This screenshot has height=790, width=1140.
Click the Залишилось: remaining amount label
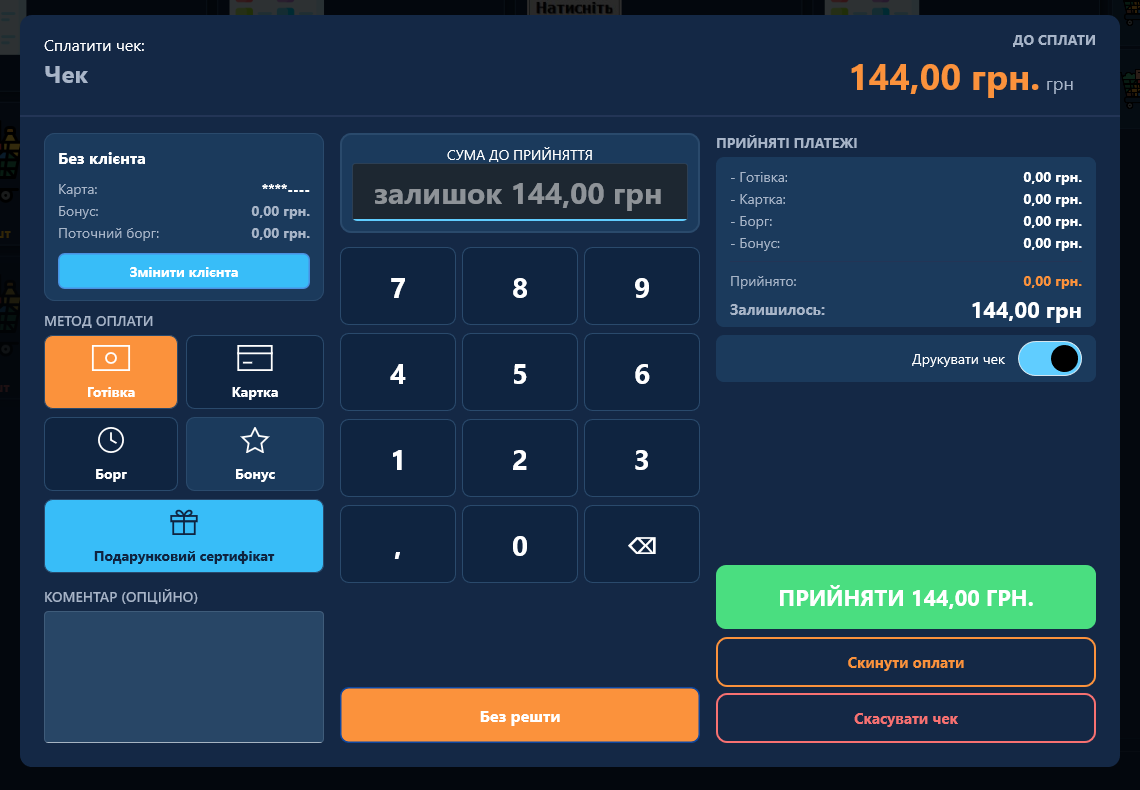point(777,310)
